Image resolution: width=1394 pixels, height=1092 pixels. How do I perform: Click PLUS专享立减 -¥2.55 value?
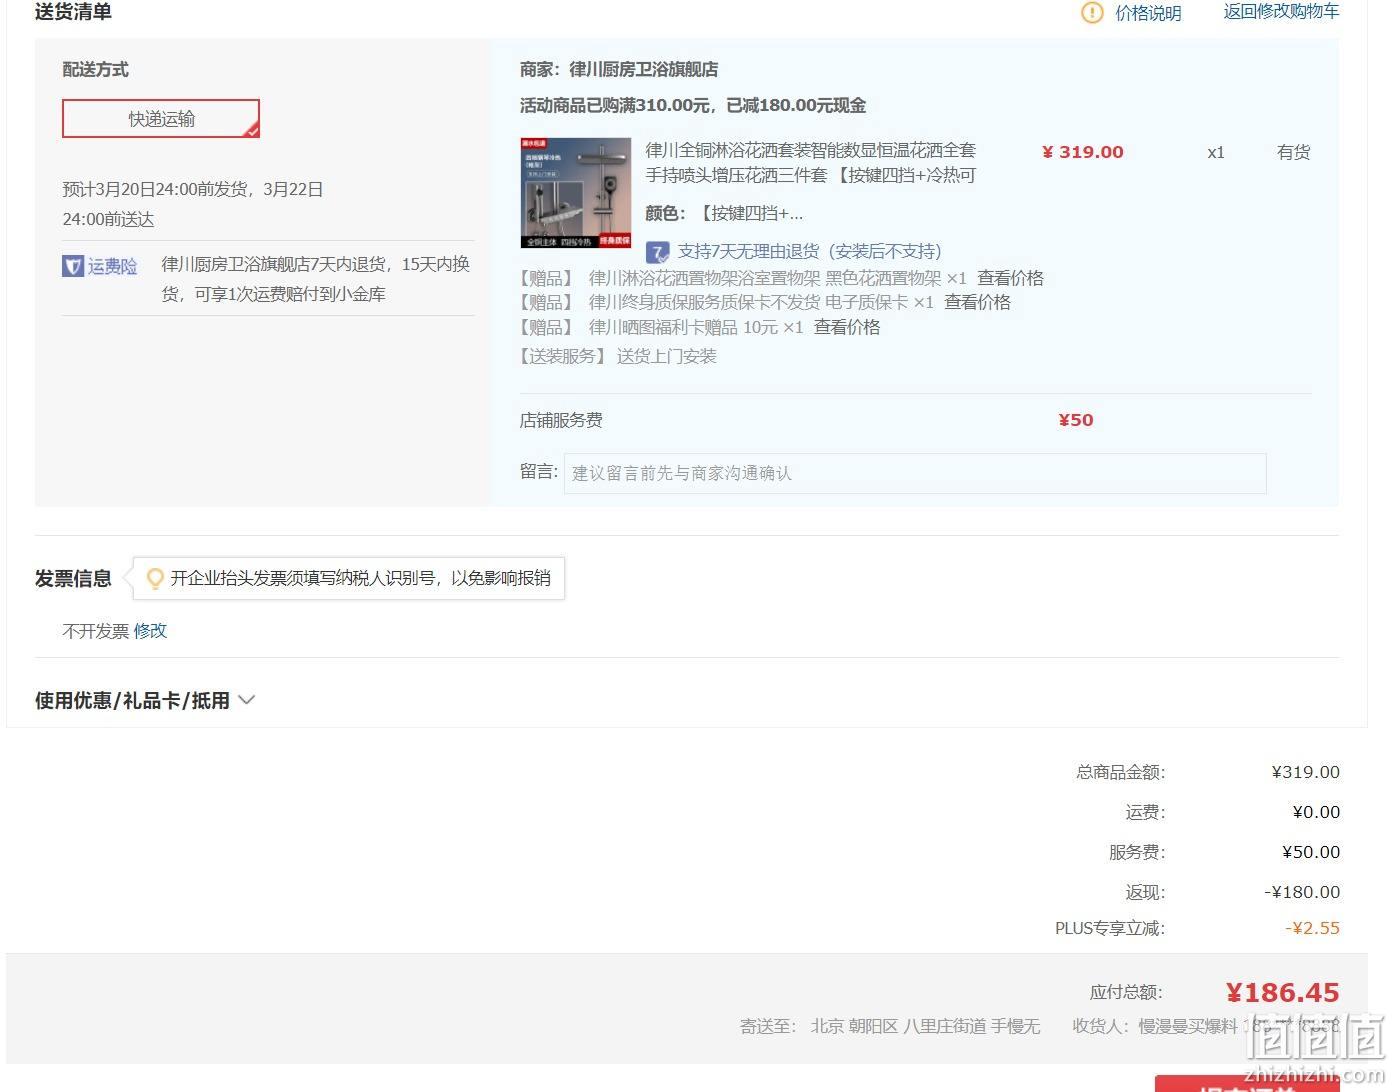(x=1312, y=928)
